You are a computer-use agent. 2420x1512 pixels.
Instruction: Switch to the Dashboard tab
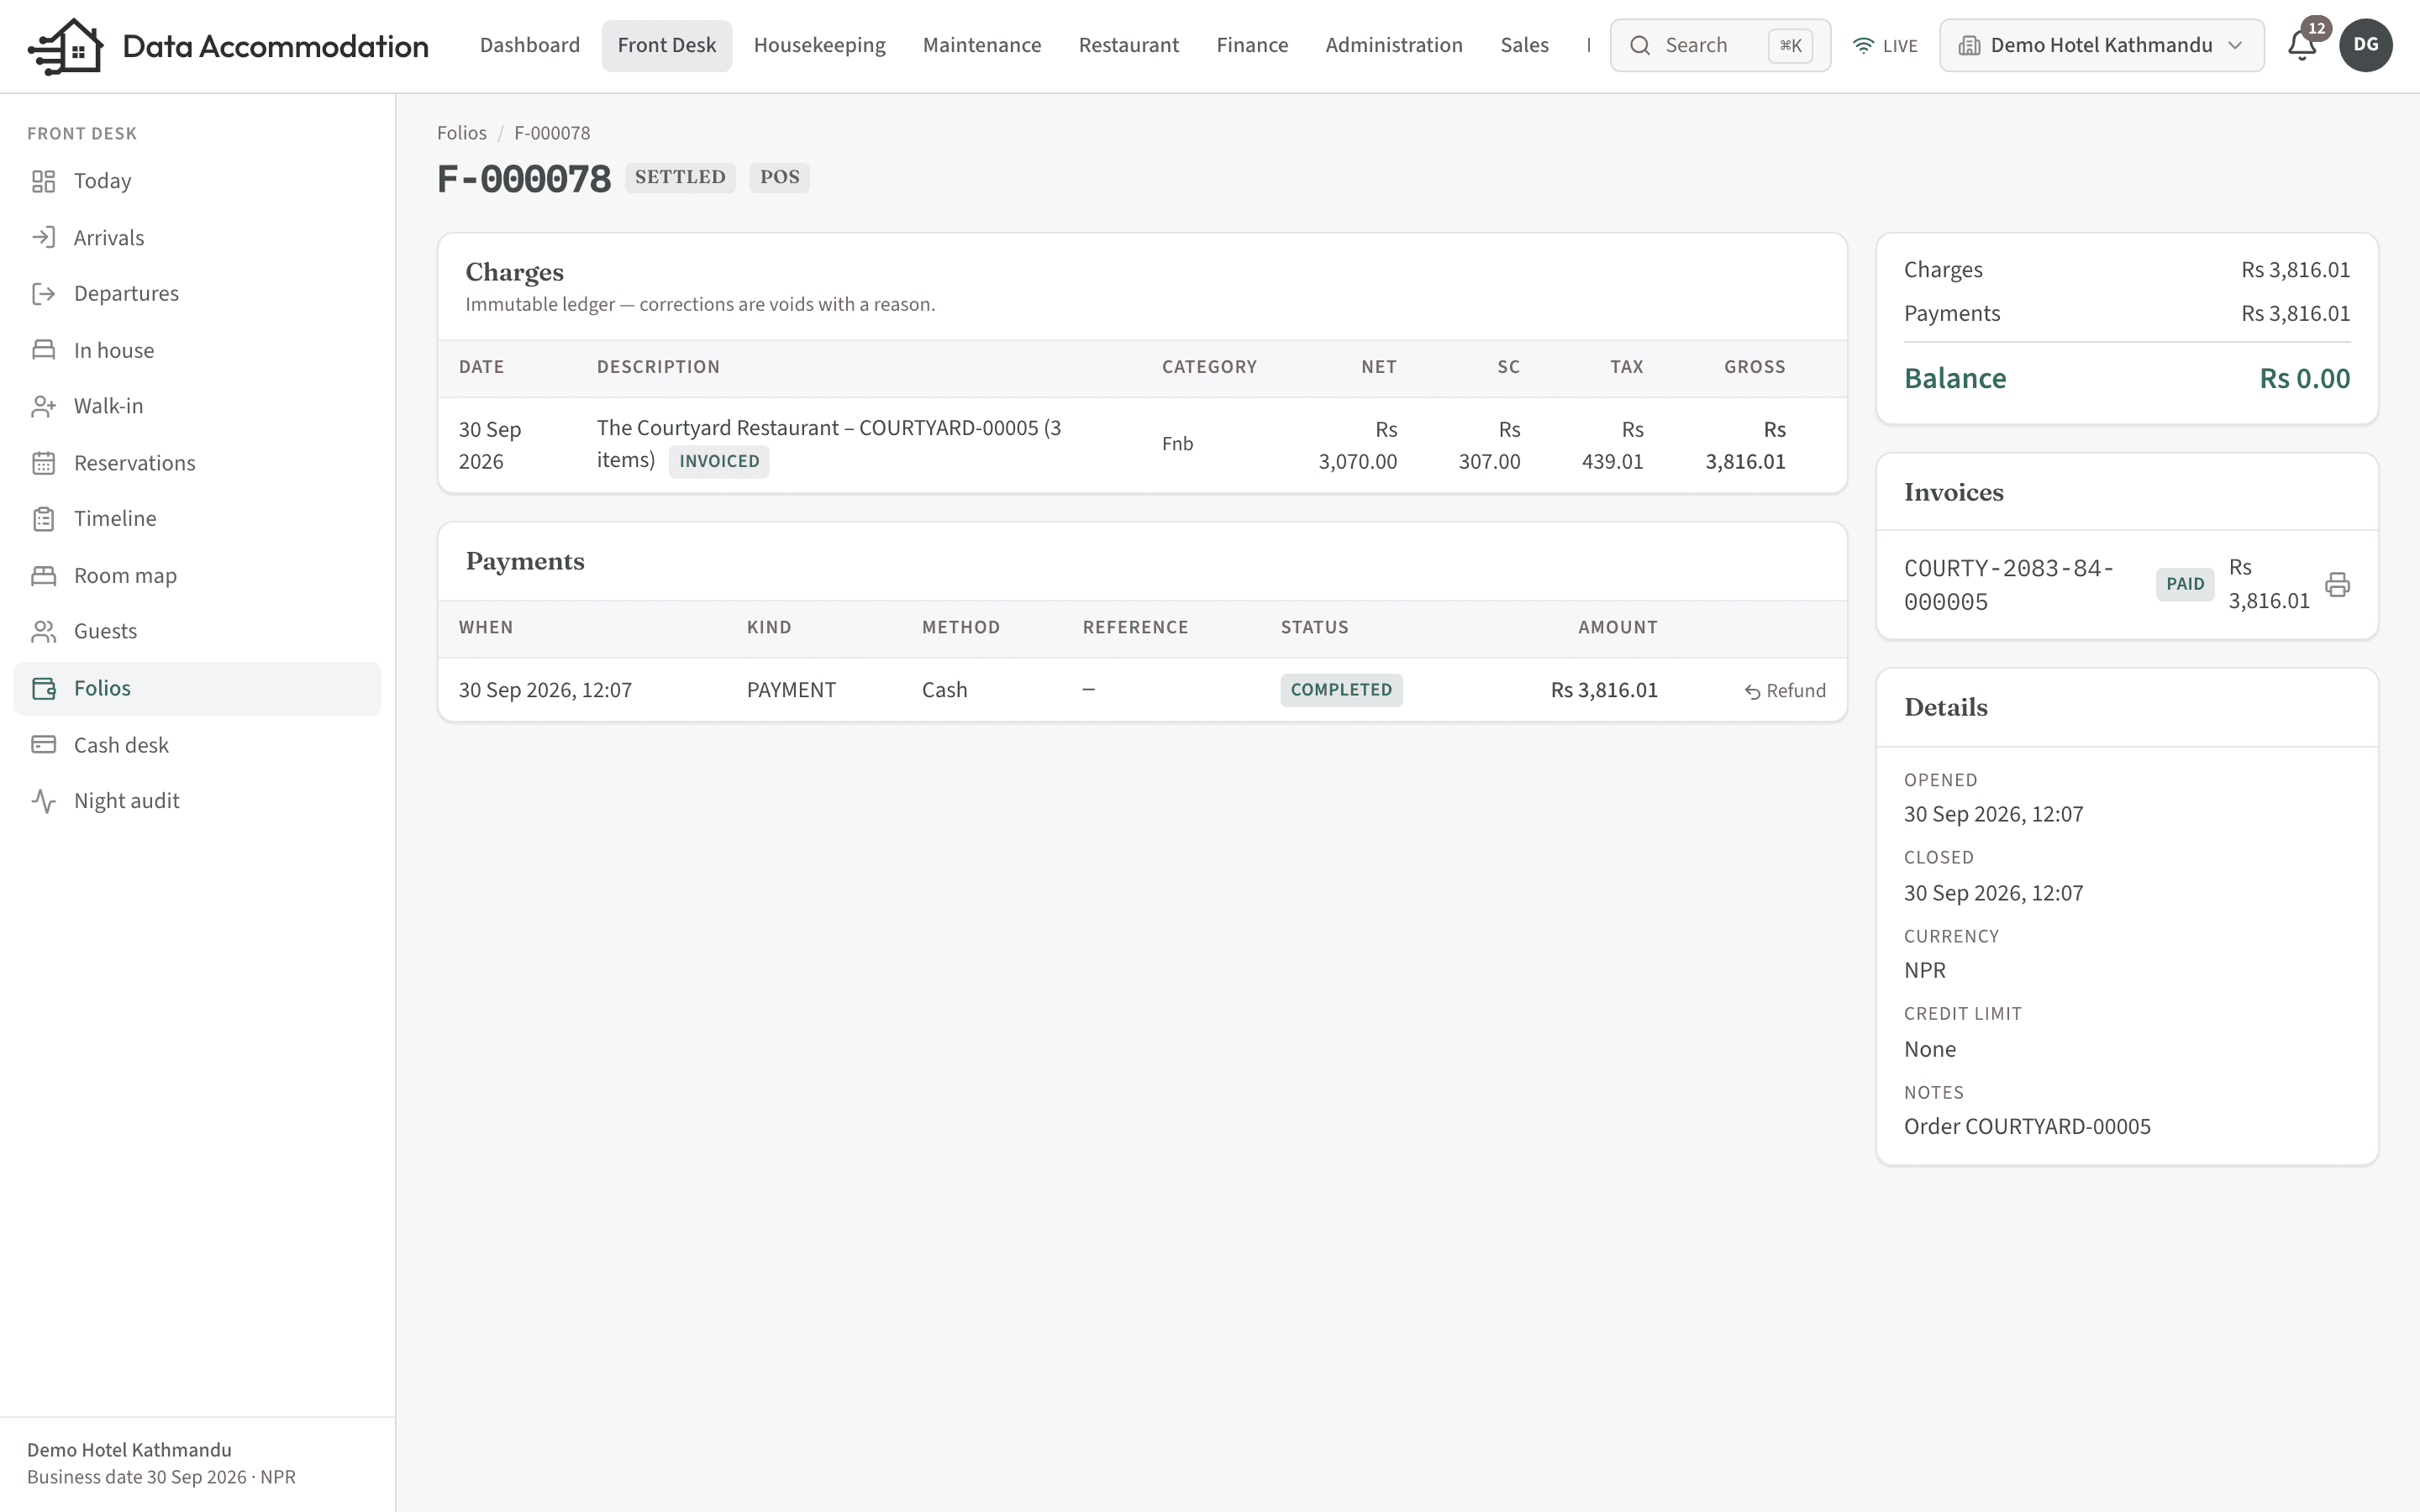529,45
